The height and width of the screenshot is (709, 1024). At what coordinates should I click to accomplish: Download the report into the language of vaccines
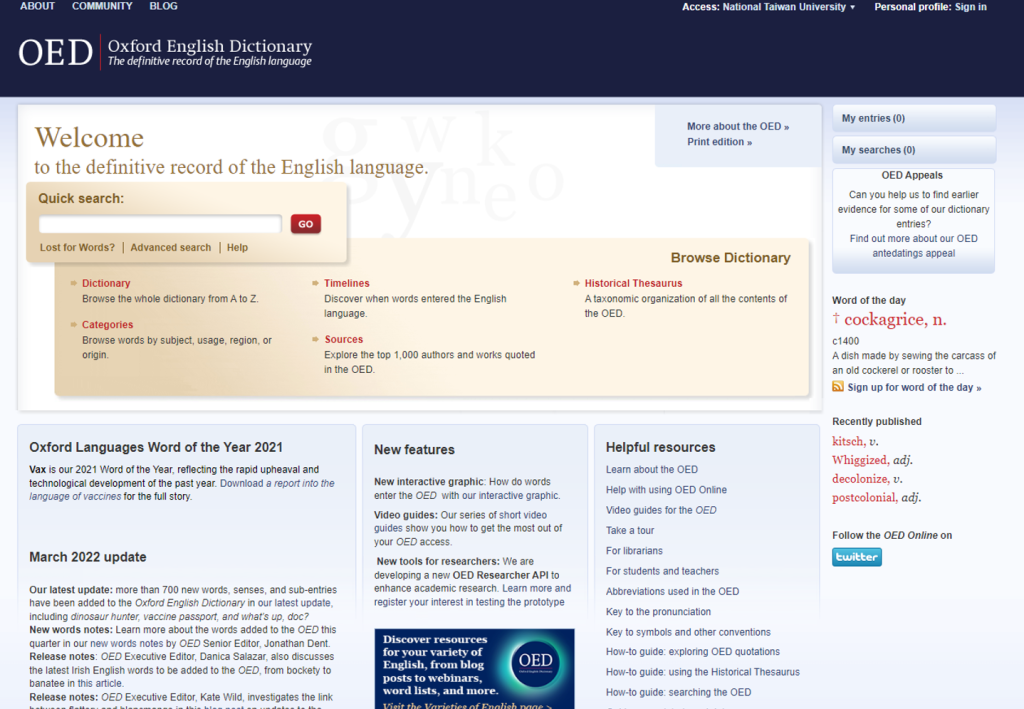[x=182, y=490]
